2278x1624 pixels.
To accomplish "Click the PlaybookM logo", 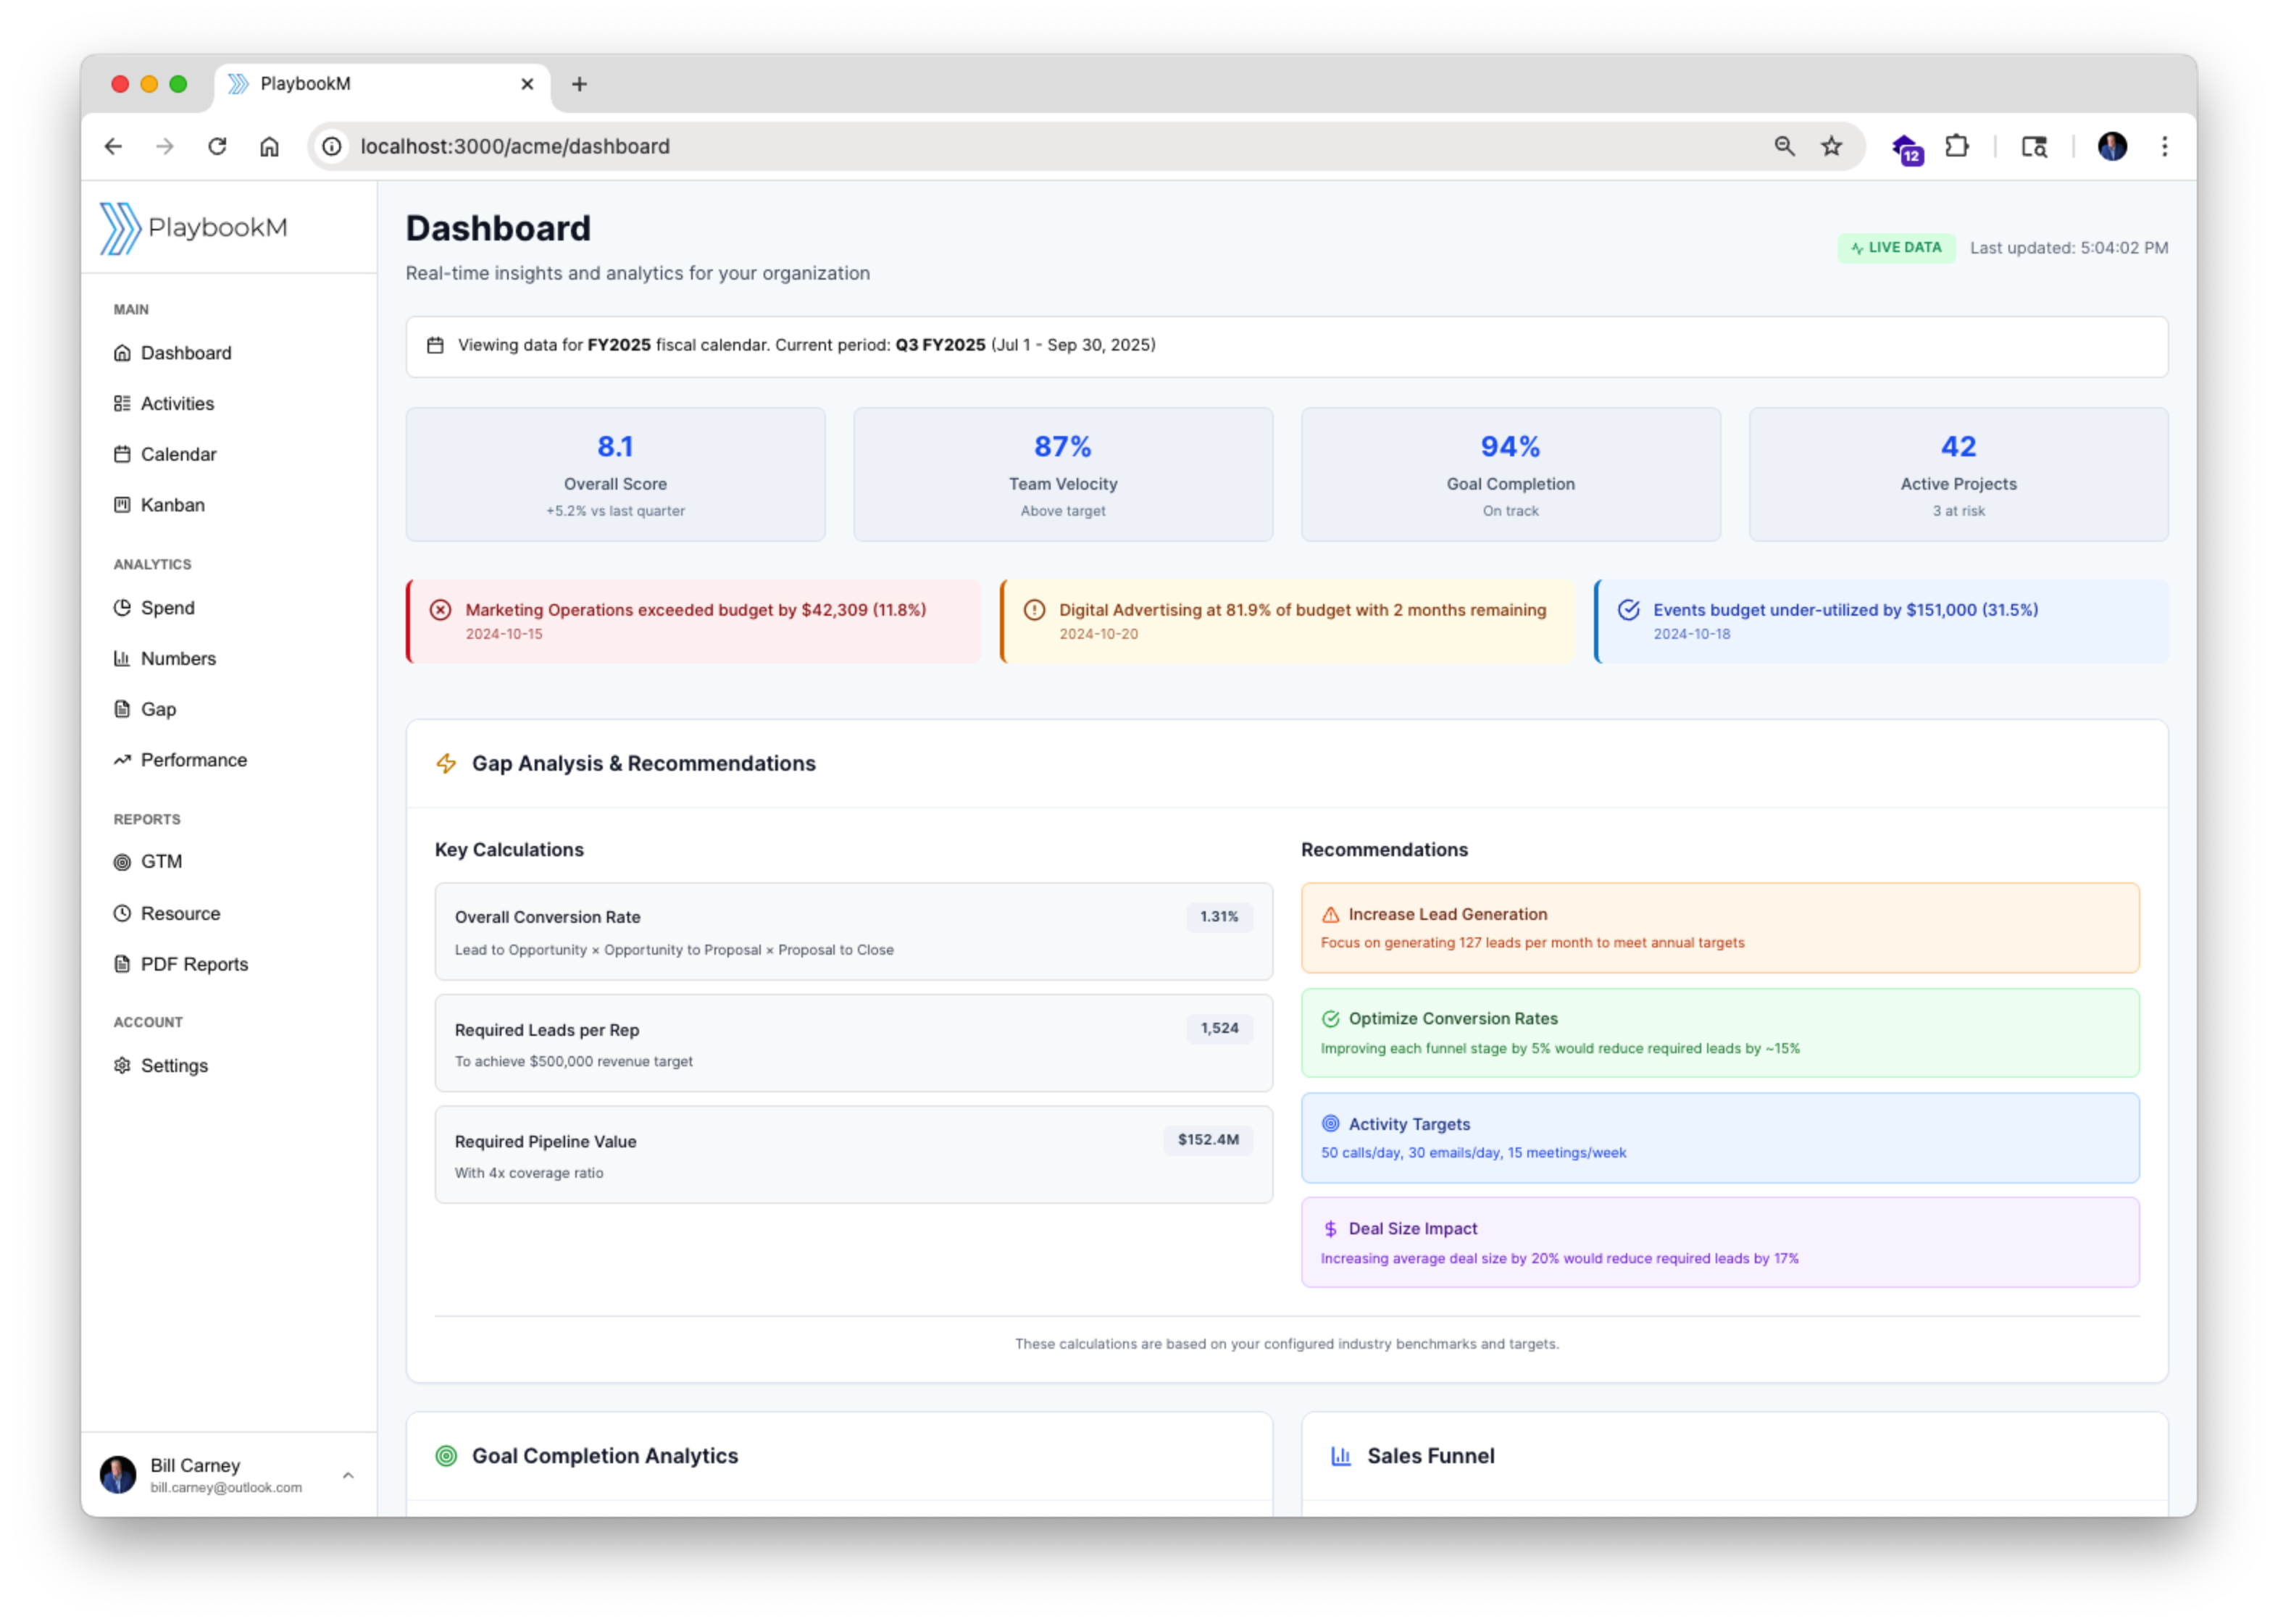I will coord(194,227).
